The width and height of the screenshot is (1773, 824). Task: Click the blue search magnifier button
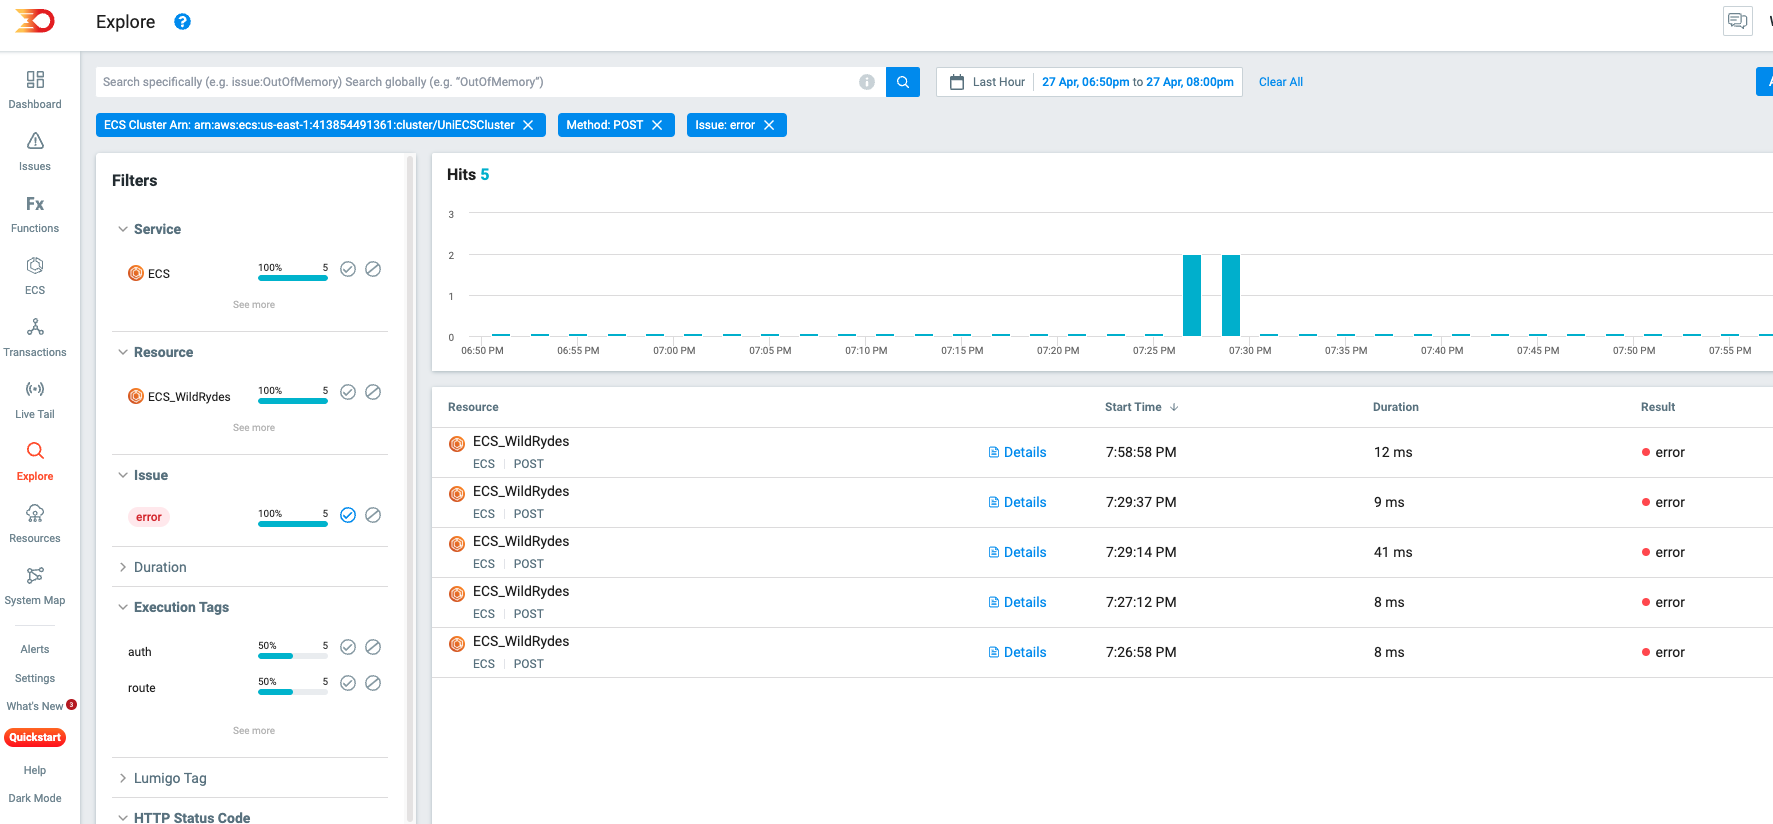[x=903, y=82]
